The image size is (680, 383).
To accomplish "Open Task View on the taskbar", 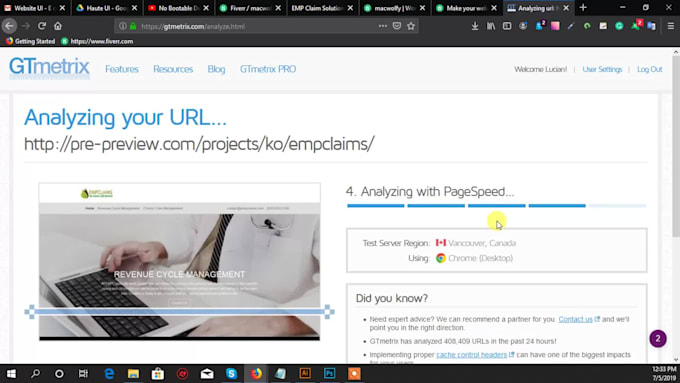I will pyautogui.click(x=83, y=373).
